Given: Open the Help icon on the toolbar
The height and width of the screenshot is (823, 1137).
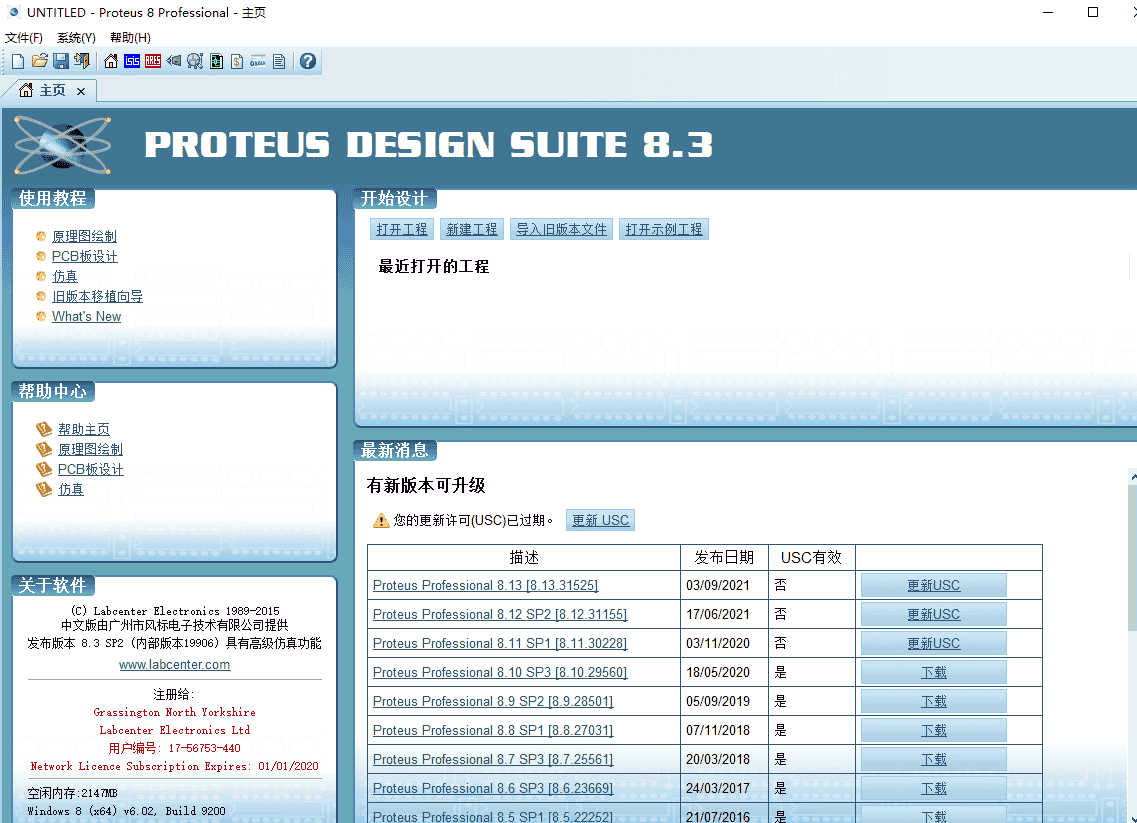Looking at the screenshot, I should pyautogui.click(x=307, y=61).
